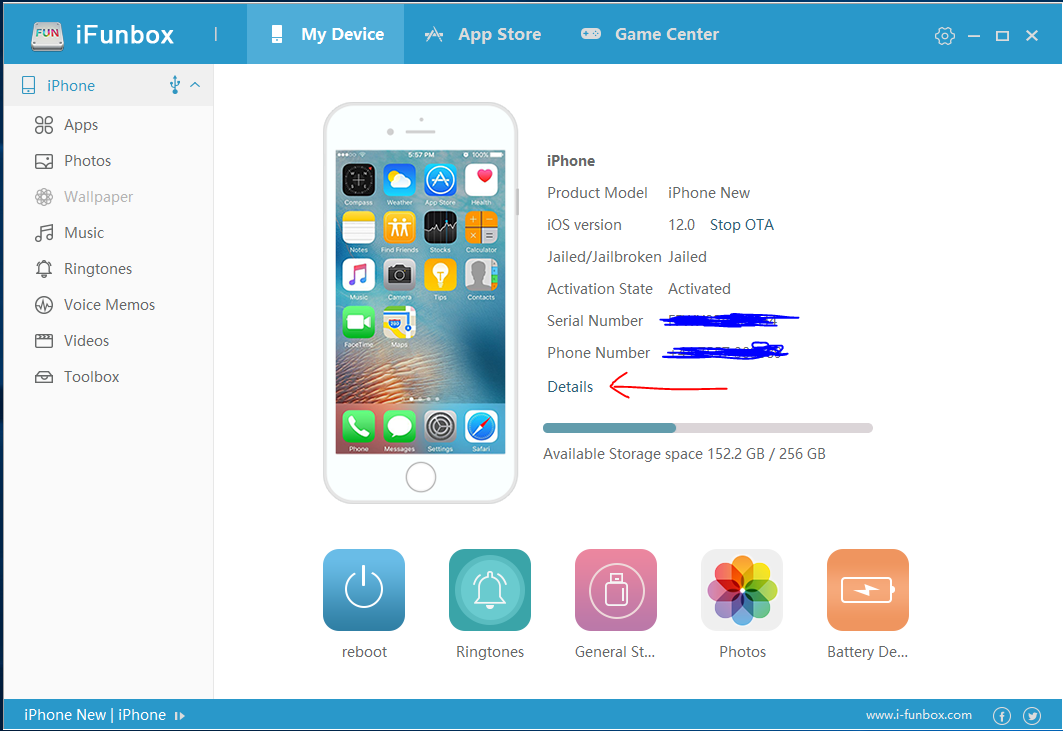
Task: Open Voice Memos in the sidebar
Action: 108,304
